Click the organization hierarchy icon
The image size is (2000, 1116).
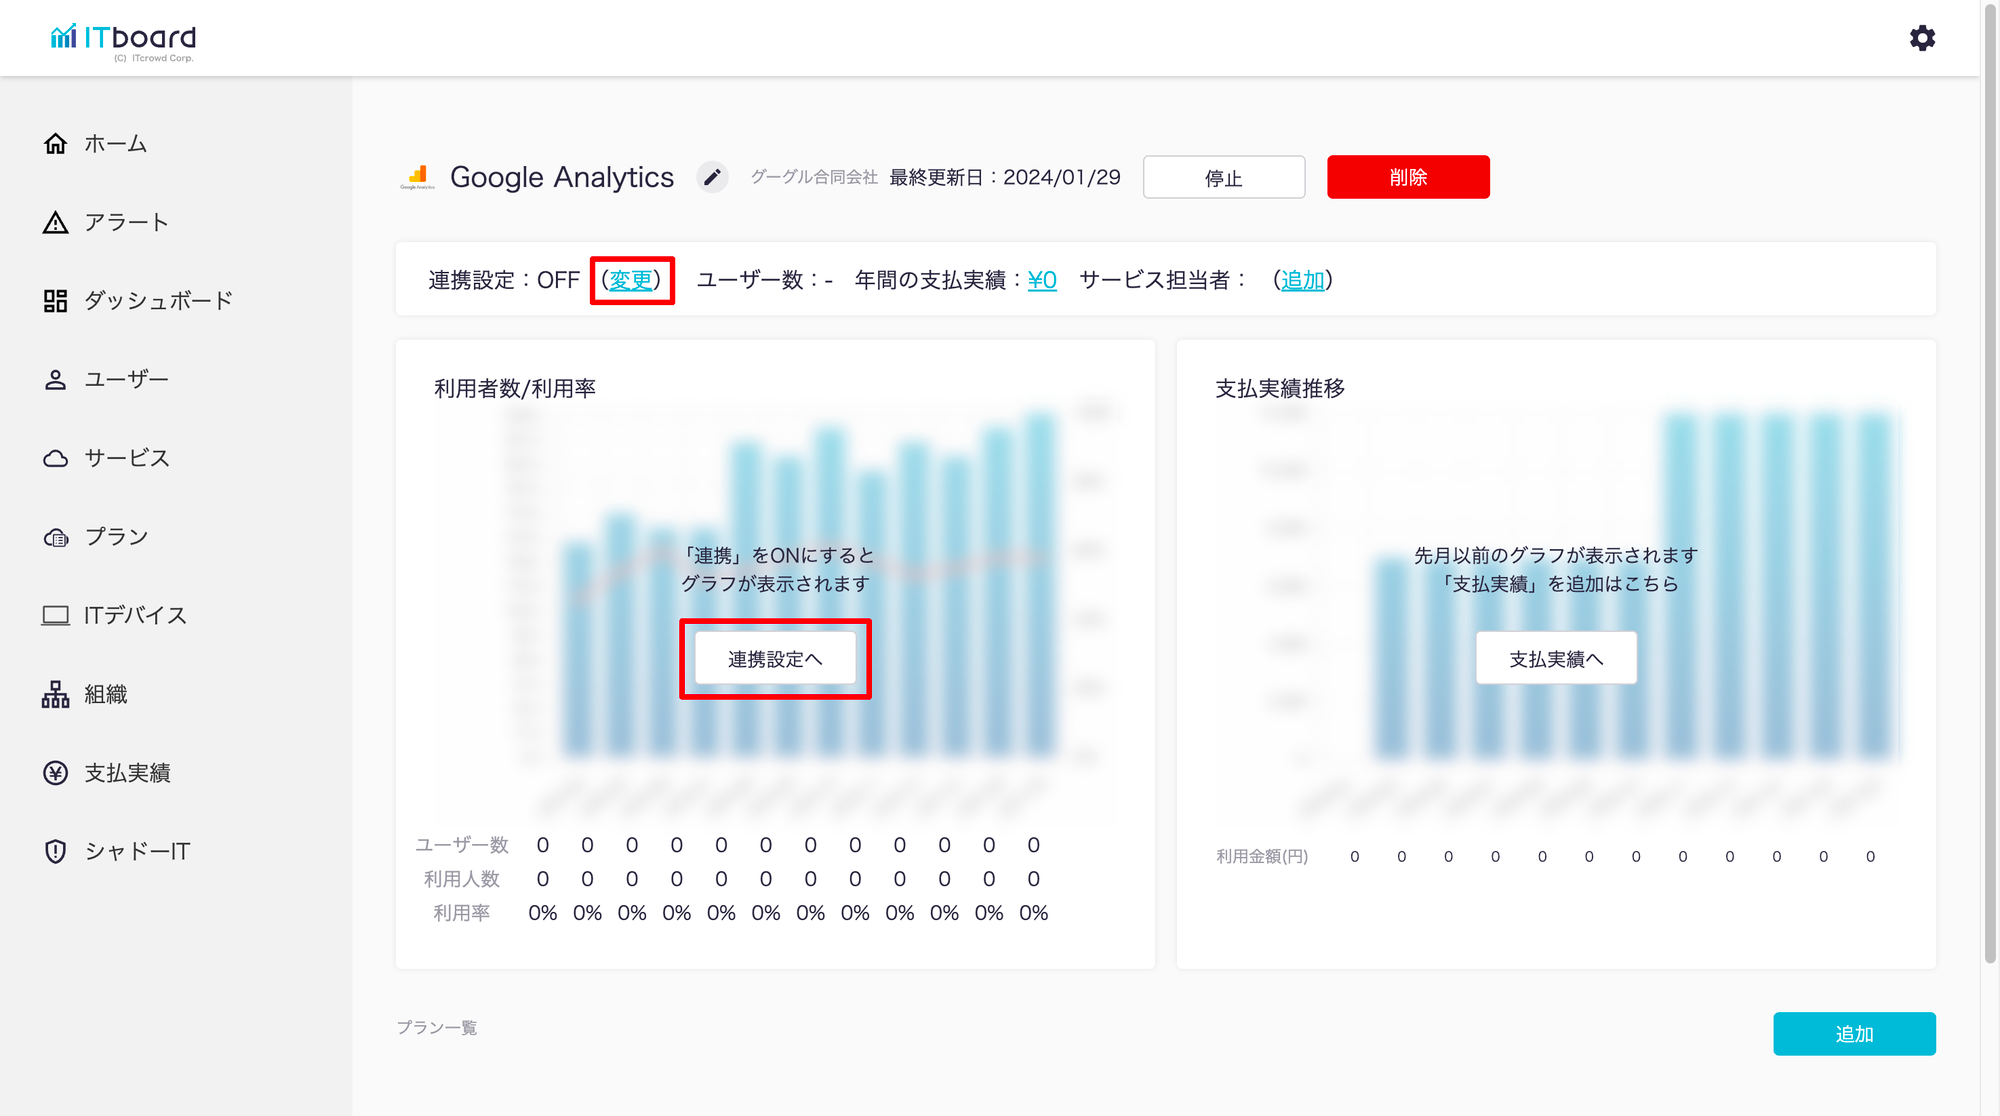point(56,694)
